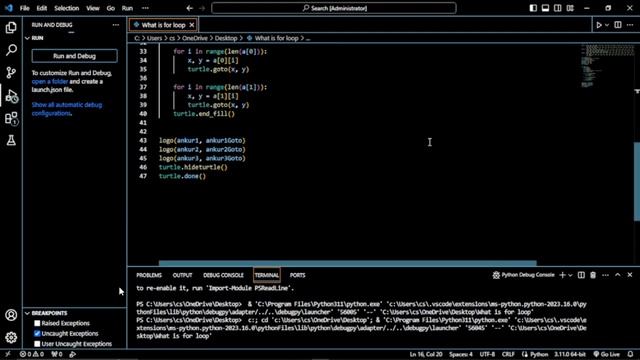Viewport: 640px width, 360px height.
Task: Split the terminal
Action: click(581, 275)
